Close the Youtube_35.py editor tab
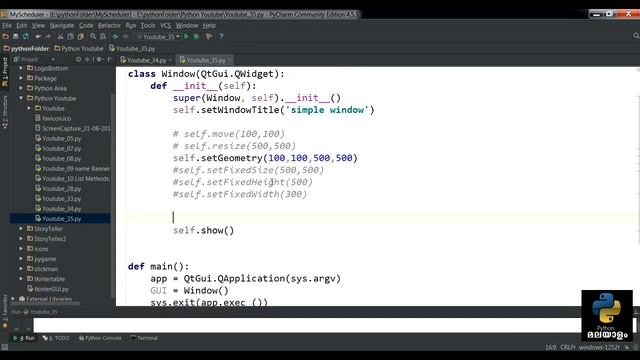This screenshot has width=640, height=360. point(229,60)
